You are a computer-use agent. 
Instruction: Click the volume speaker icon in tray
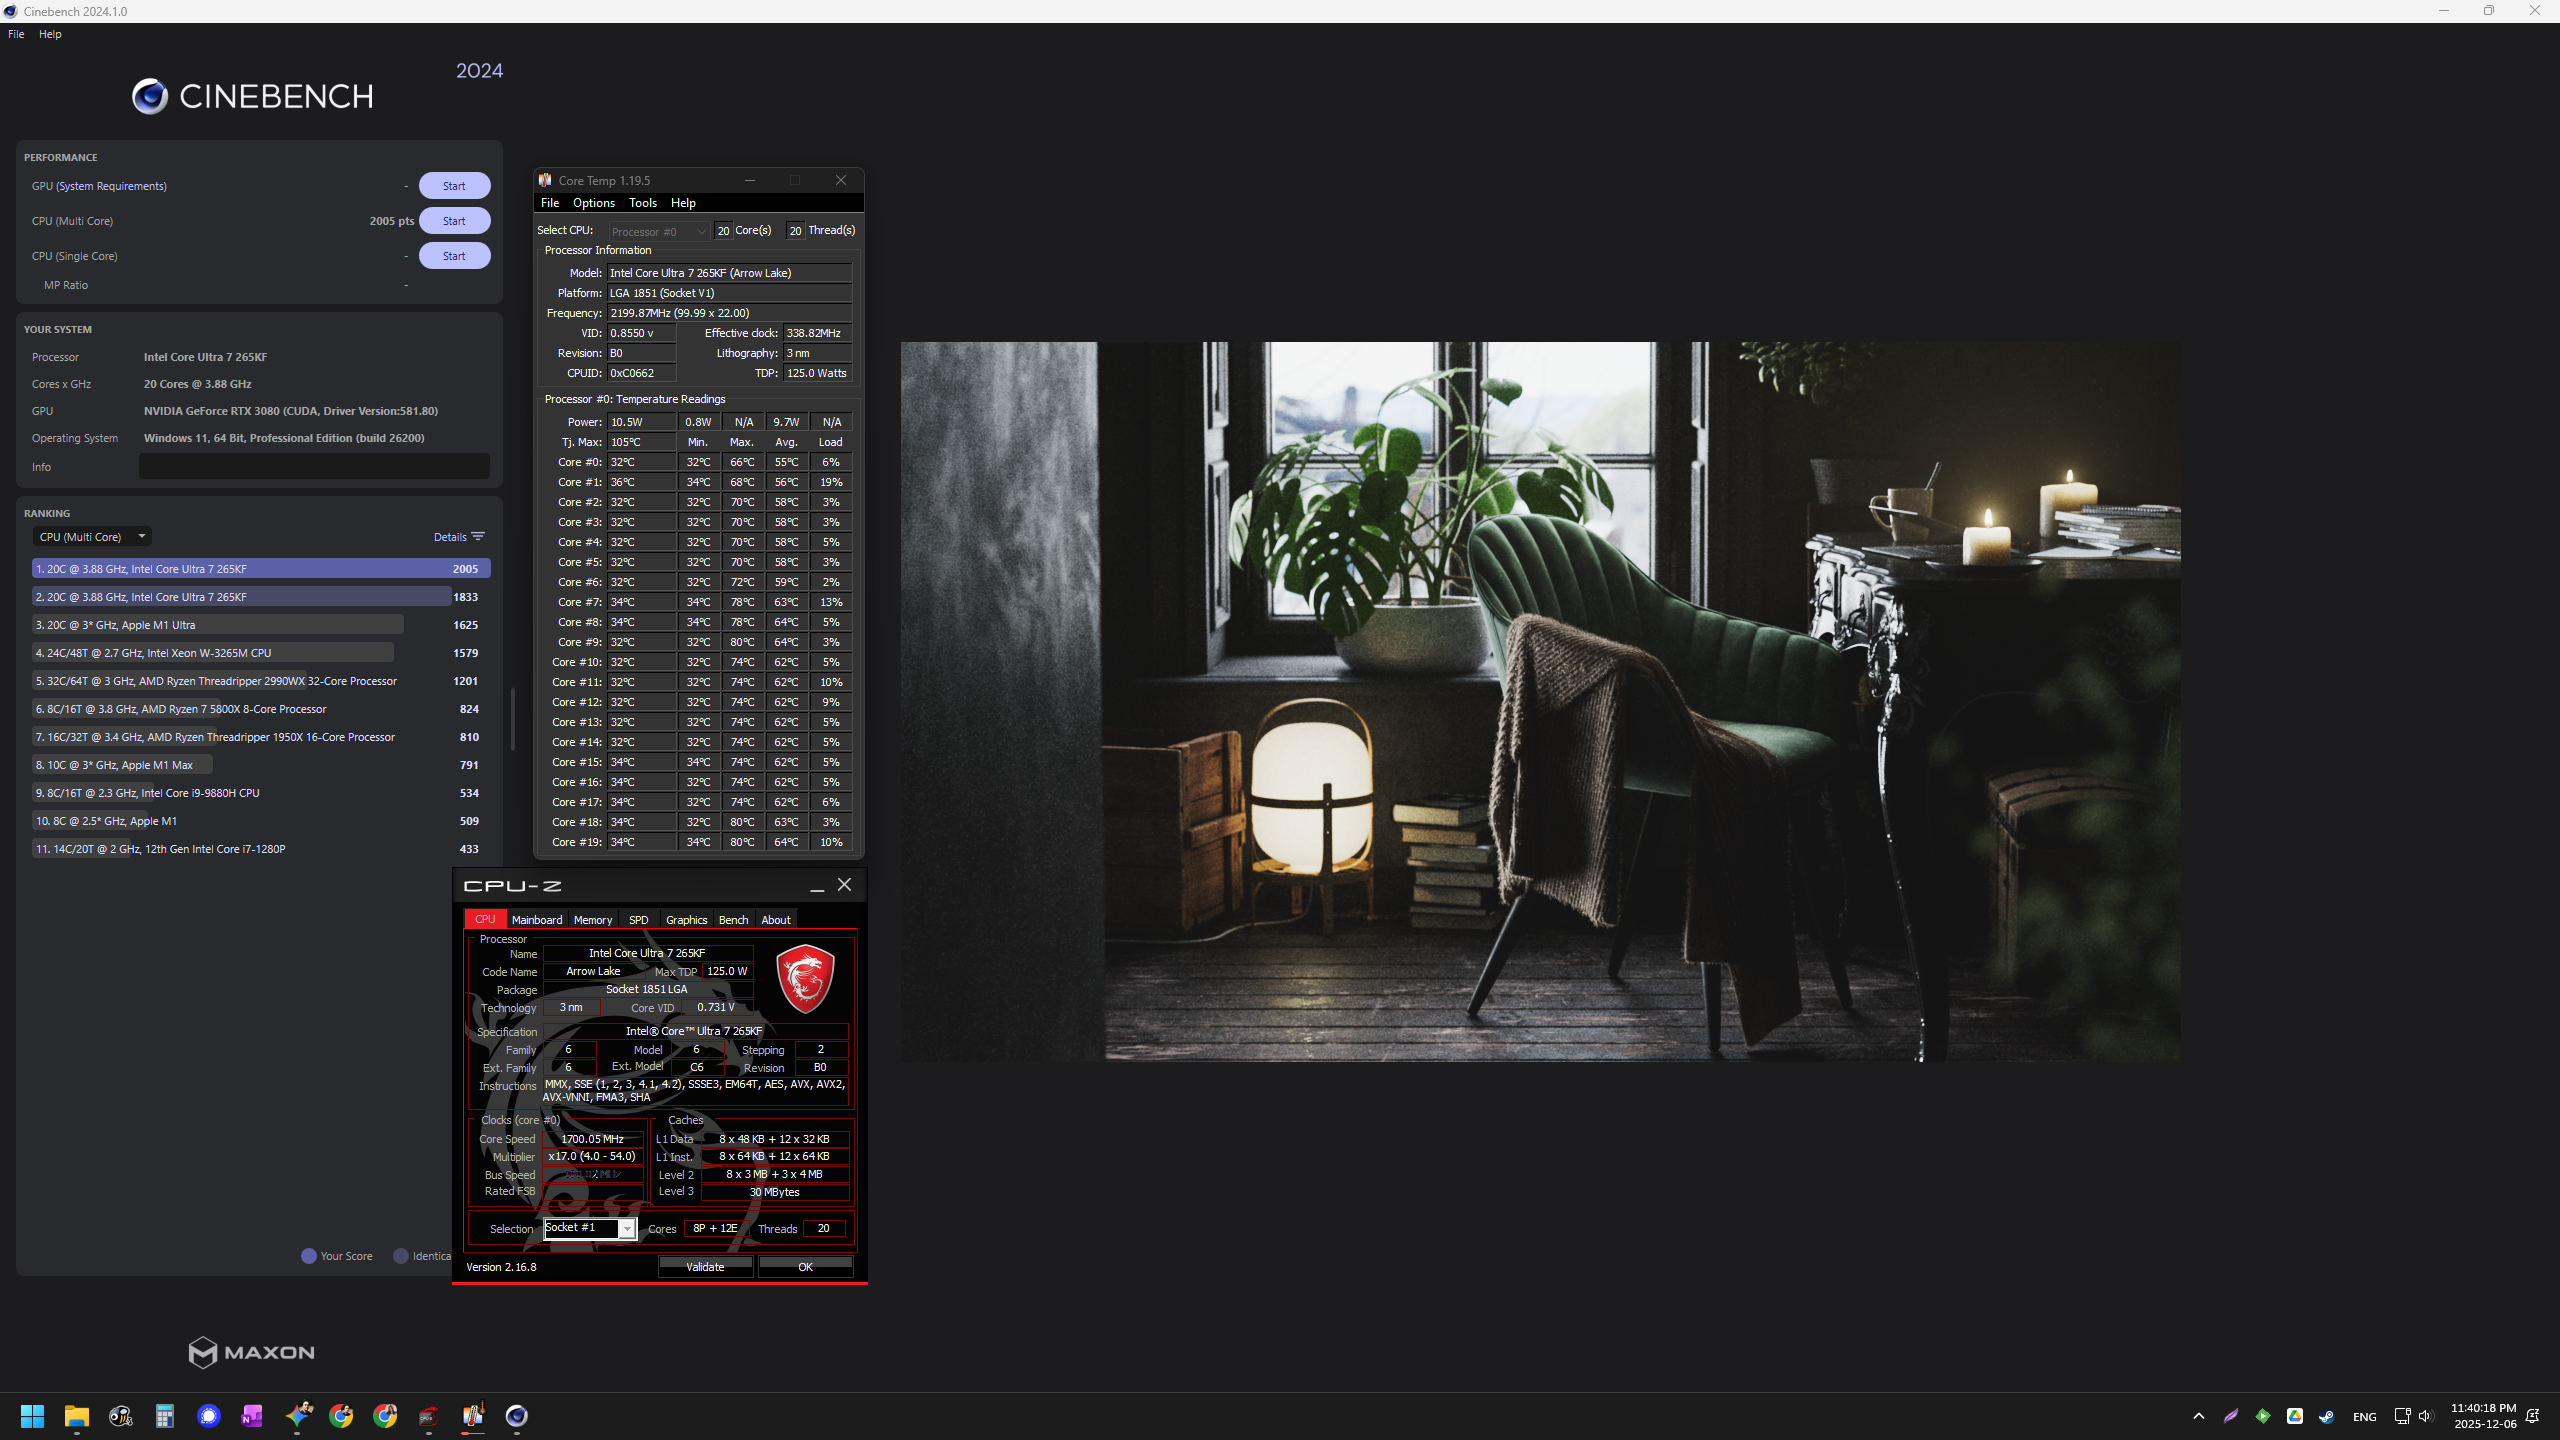(x=2425, y=1416)
